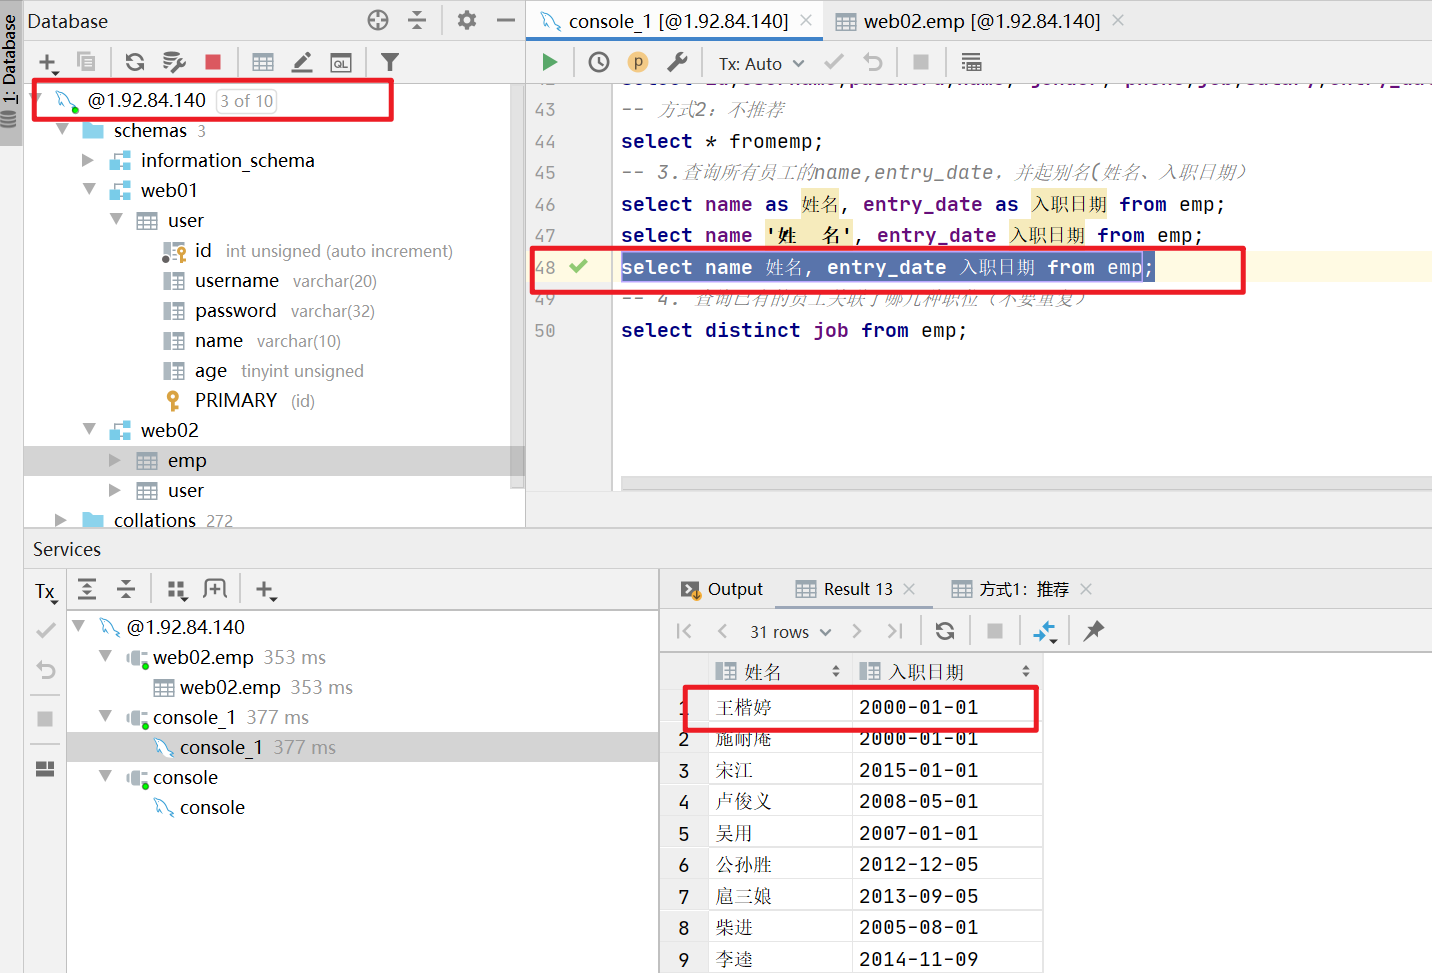Pin the current result tab
This screenshot has width=1432, height=973.
point(1094,631)
